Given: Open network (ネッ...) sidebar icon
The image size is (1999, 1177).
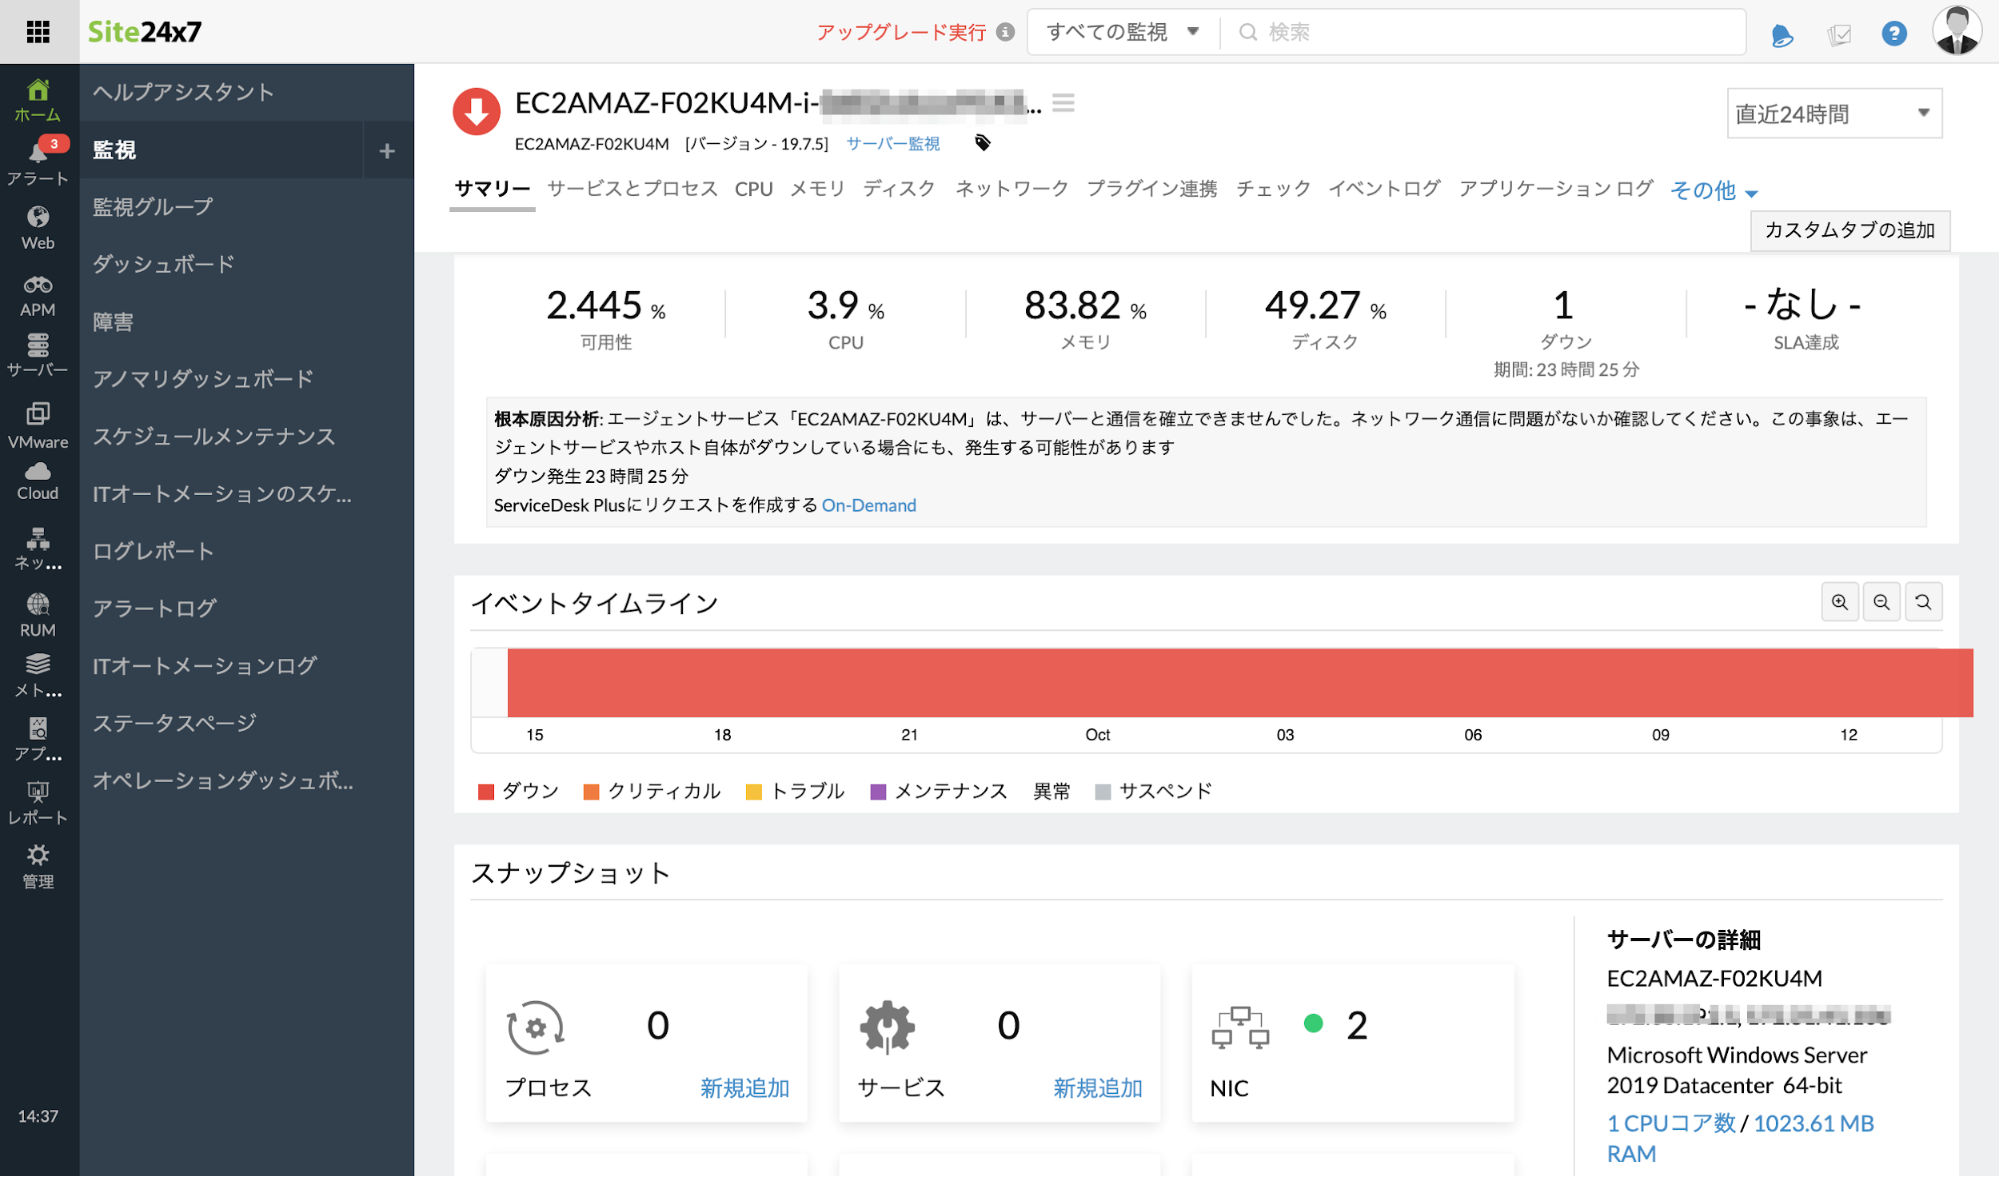Looking at the screenshot, I should [x=38, y=539].
